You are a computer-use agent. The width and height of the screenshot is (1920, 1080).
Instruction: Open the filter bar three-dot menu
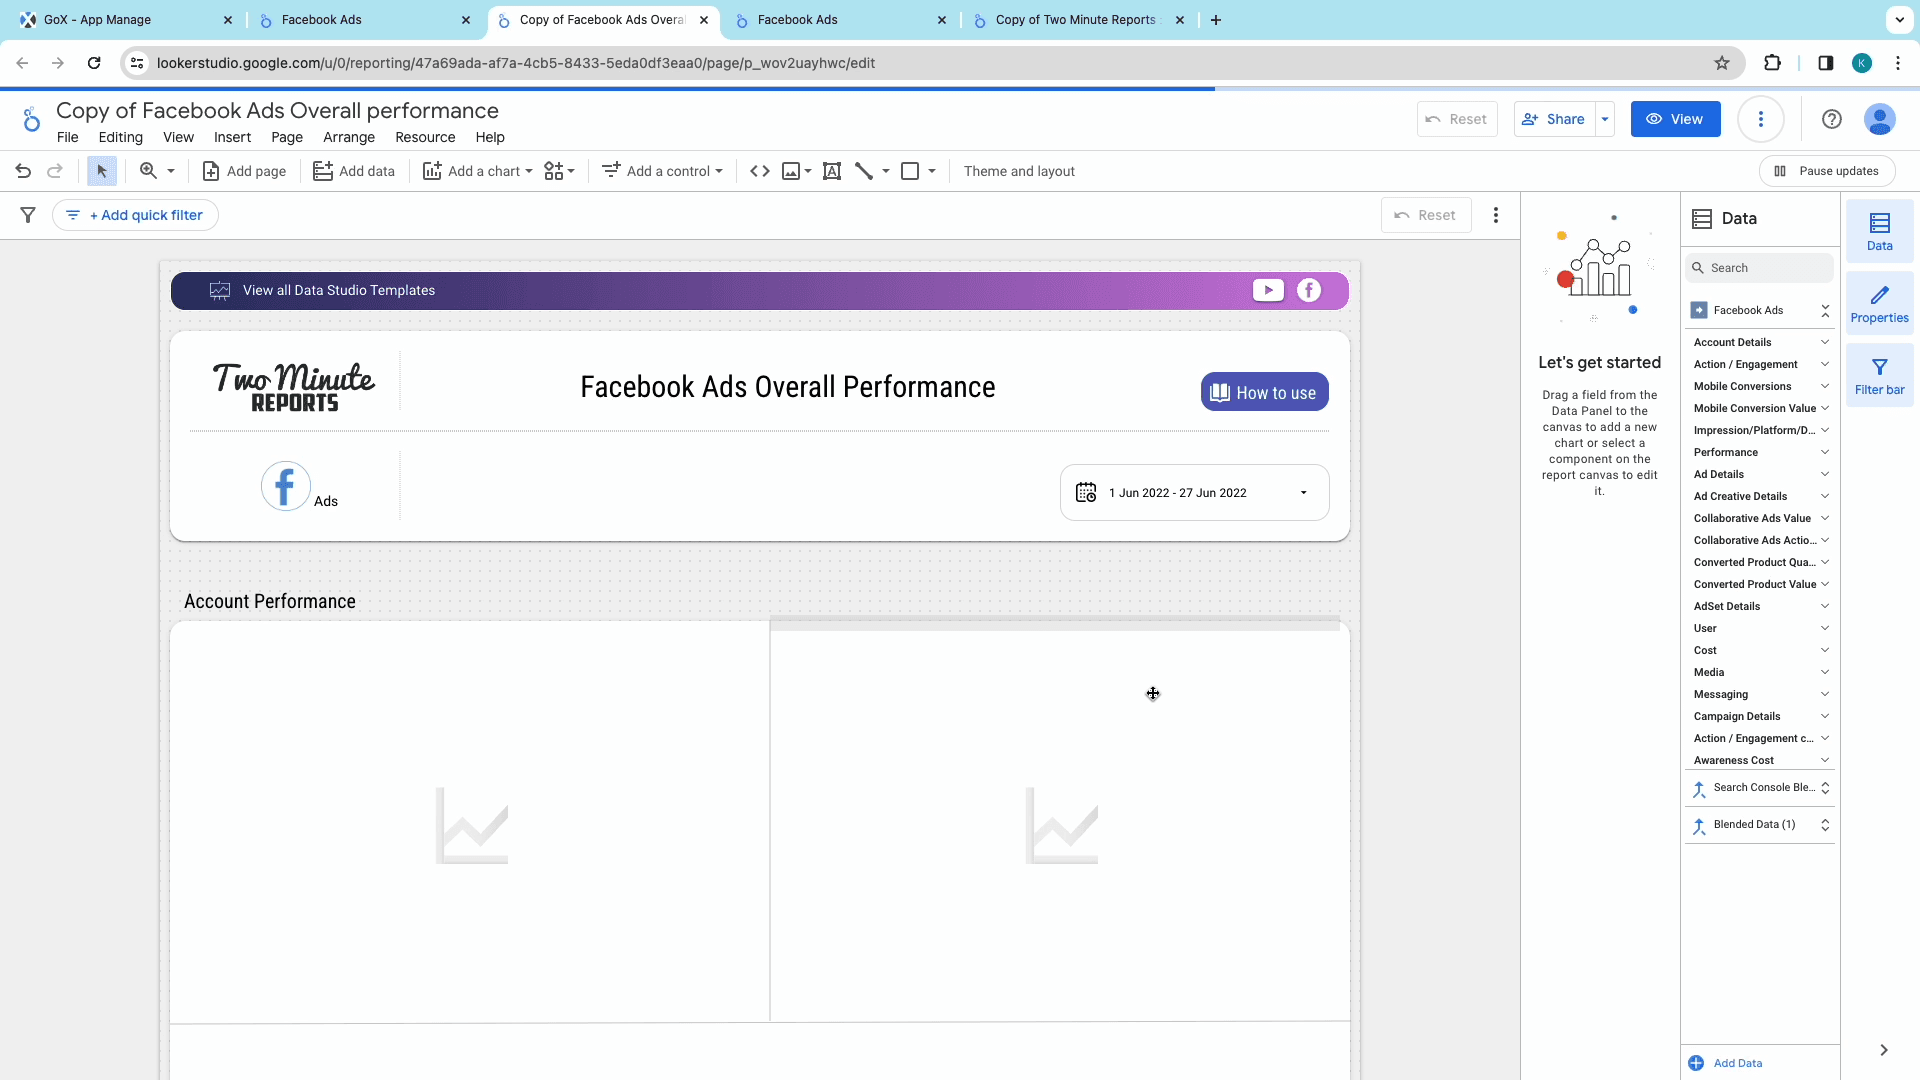click(x=1496, y=215)
